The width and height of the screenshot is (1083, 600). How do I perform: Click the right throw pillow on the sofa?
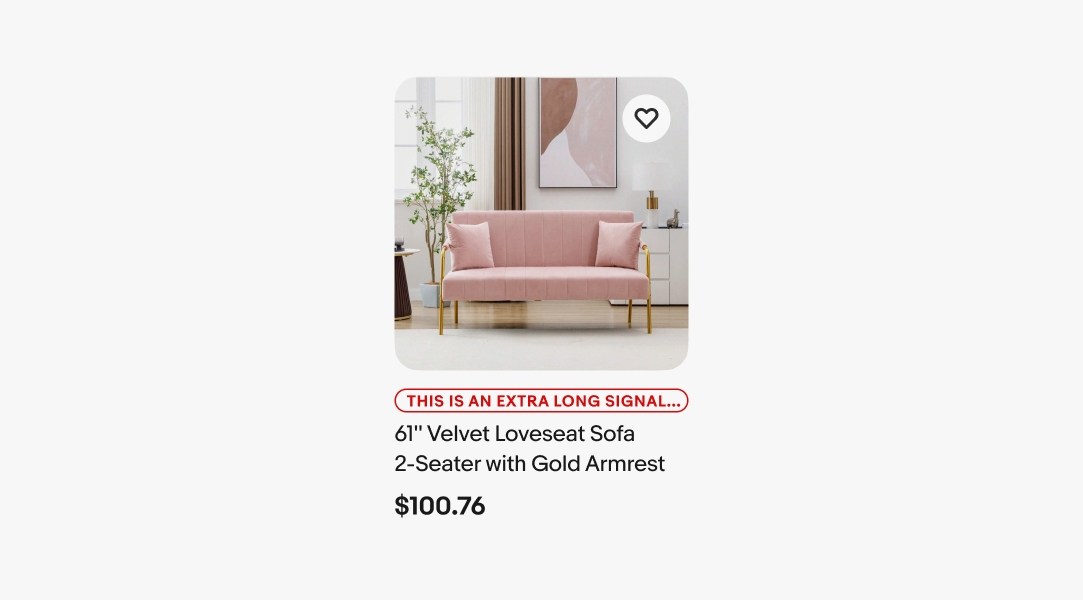pos(618,244)
